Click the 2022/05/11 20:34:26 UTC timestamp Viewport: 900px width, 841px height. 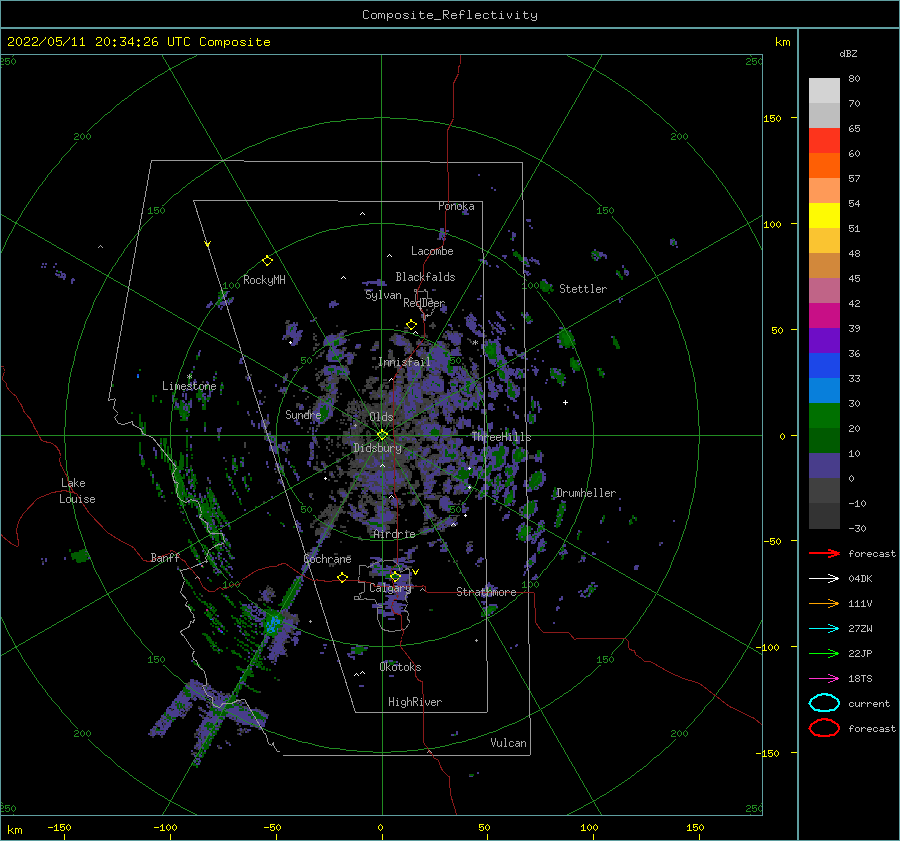(x=139, y=42)
